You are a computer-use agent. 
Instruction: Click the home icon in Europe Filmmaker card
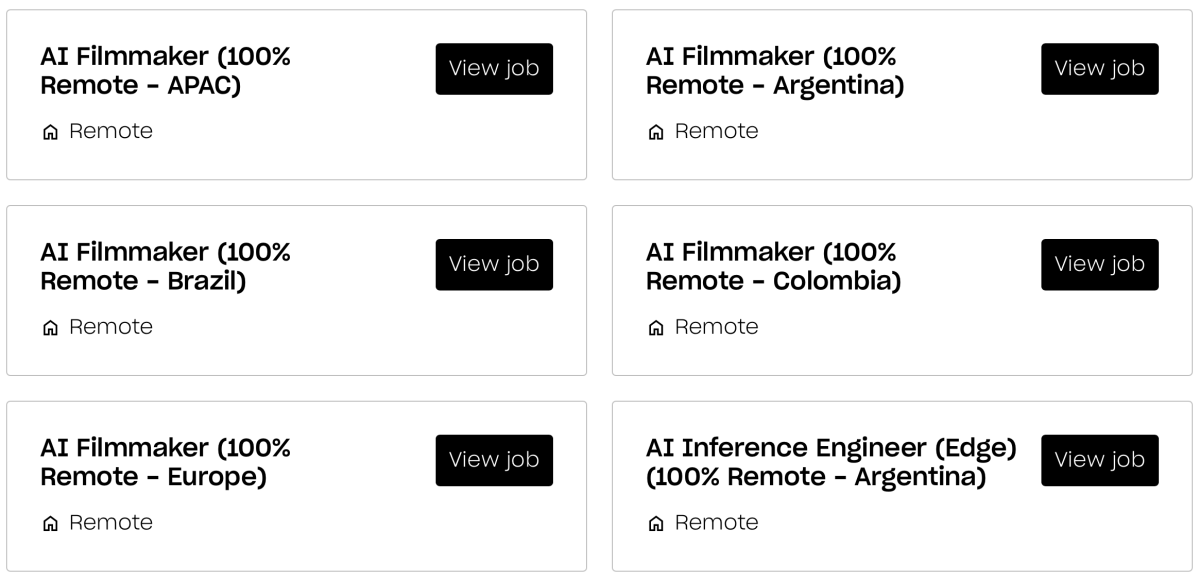point(50,524)
